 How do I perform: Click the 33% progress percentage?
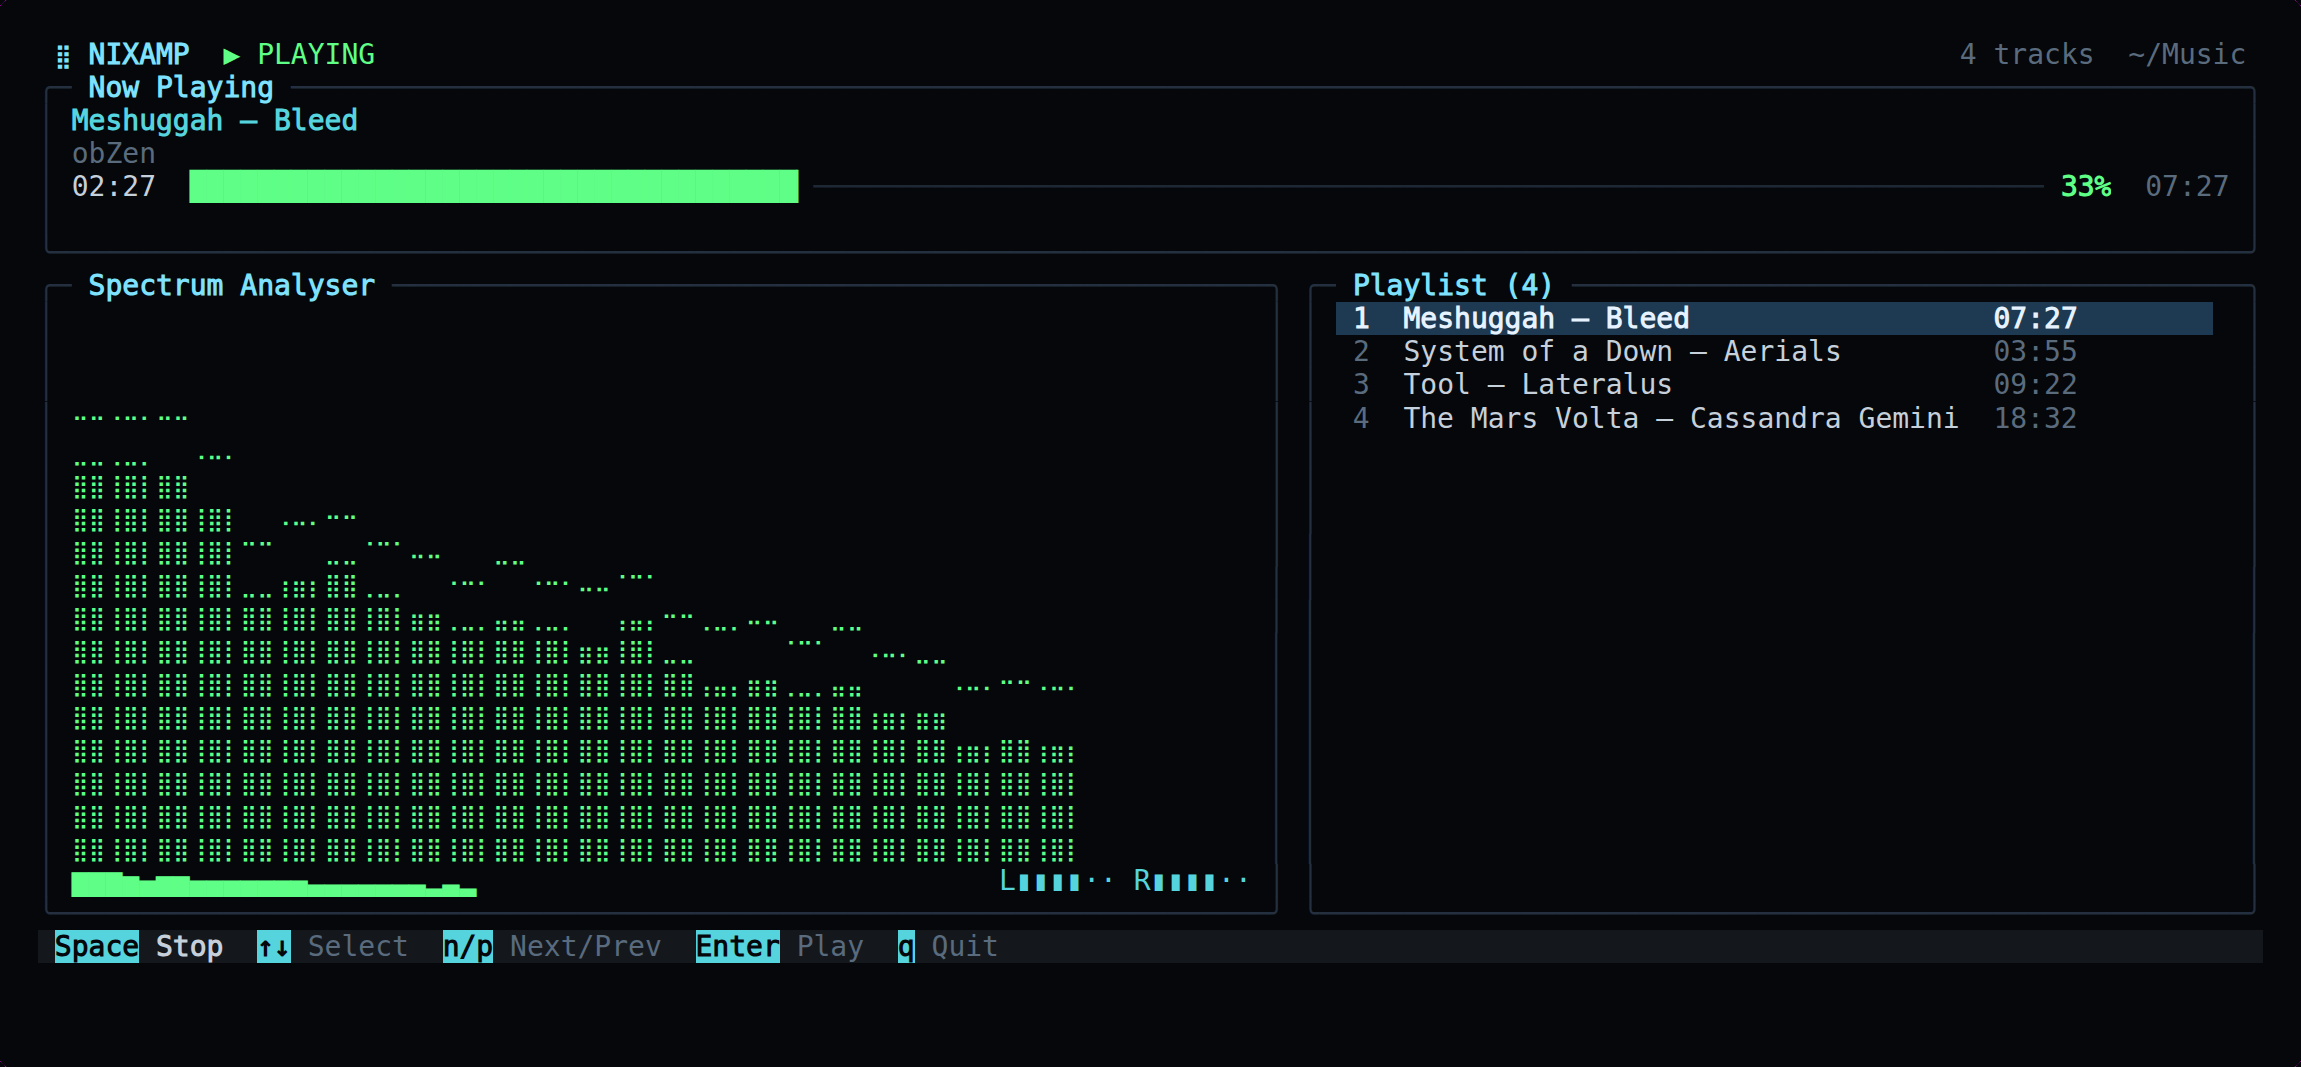pyautogui.click(x=2085, y=186)
